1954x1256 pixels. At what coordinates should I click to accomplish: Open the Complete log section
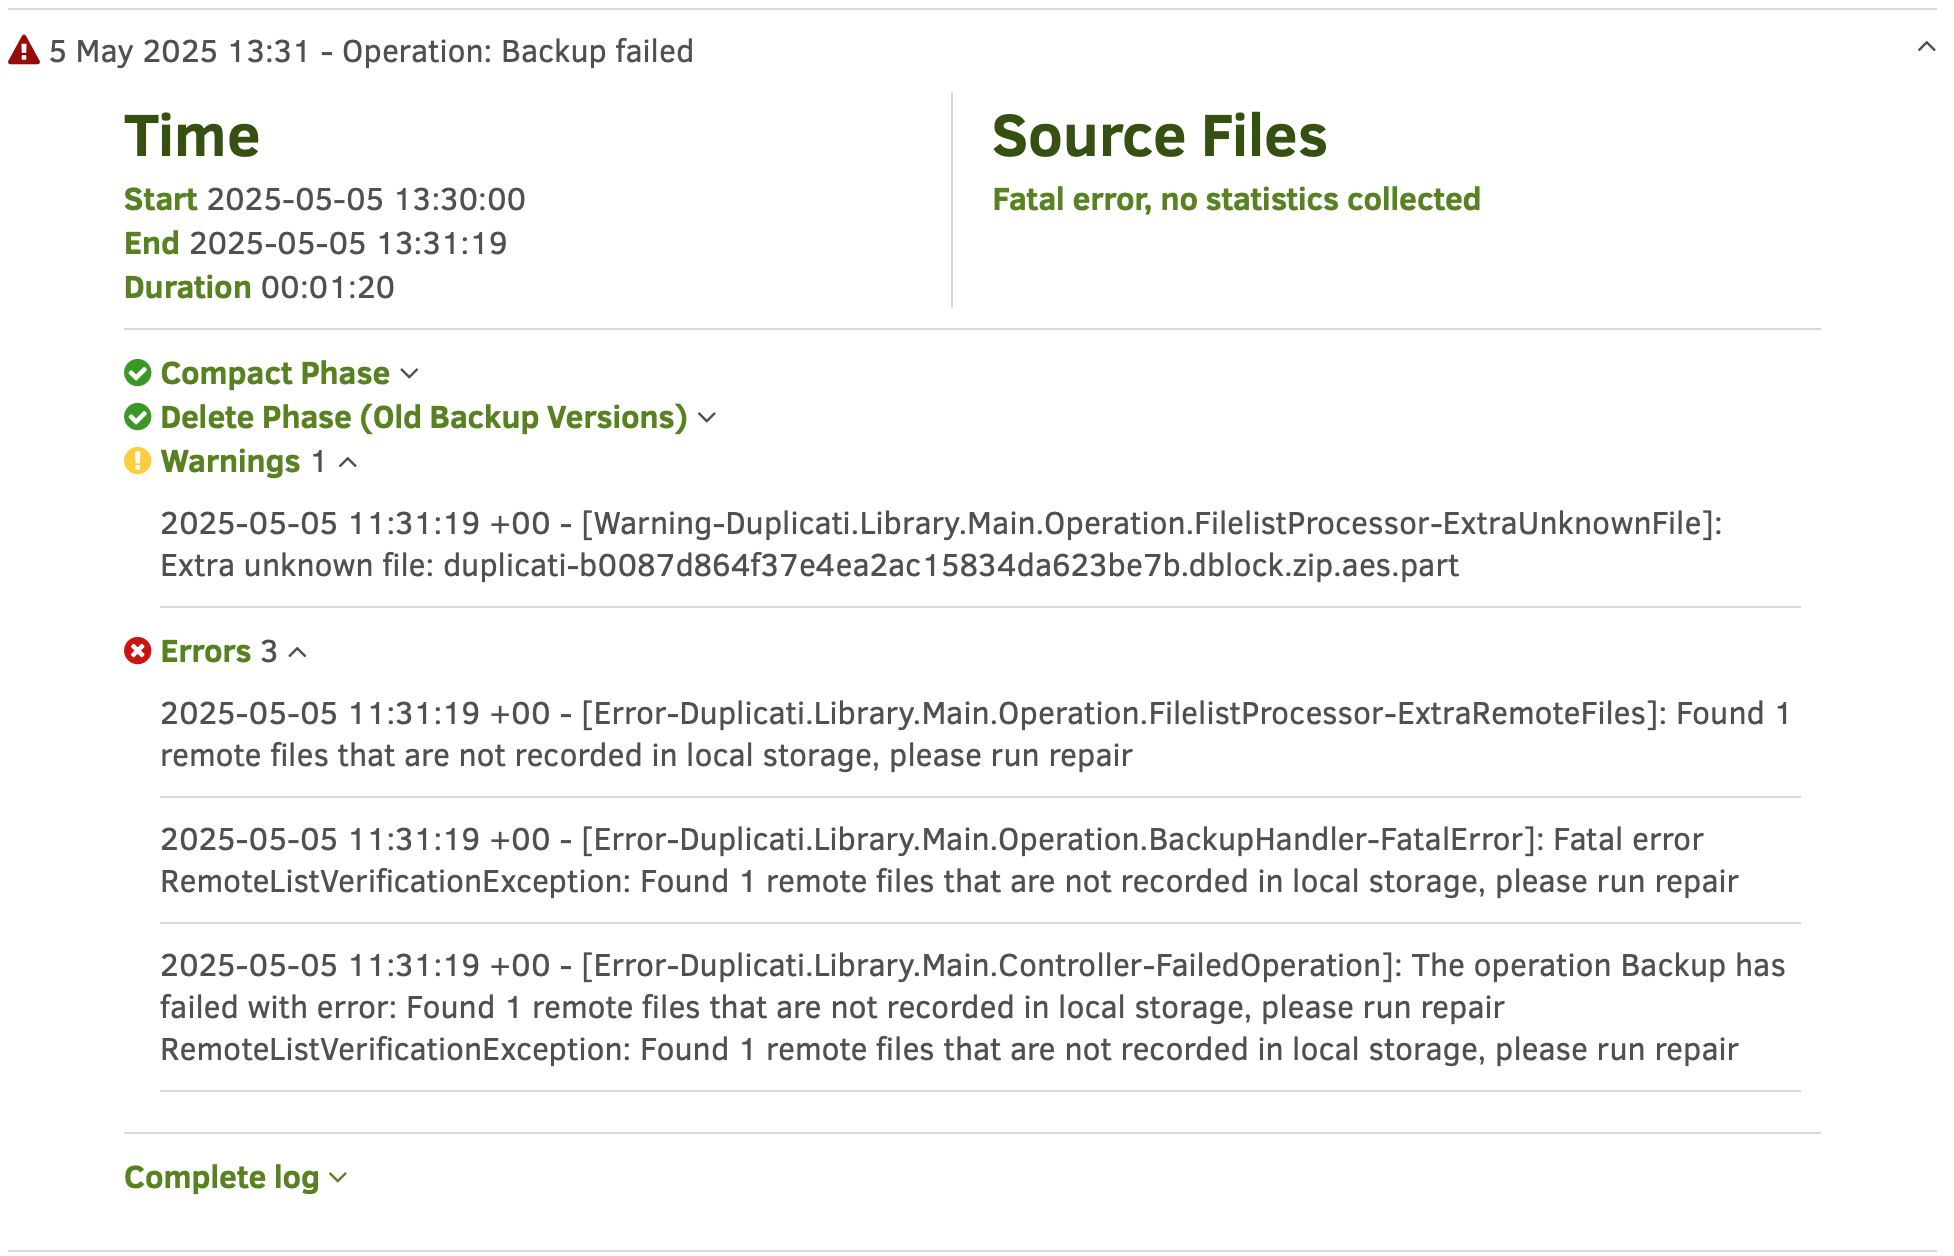pos(222,1177)
